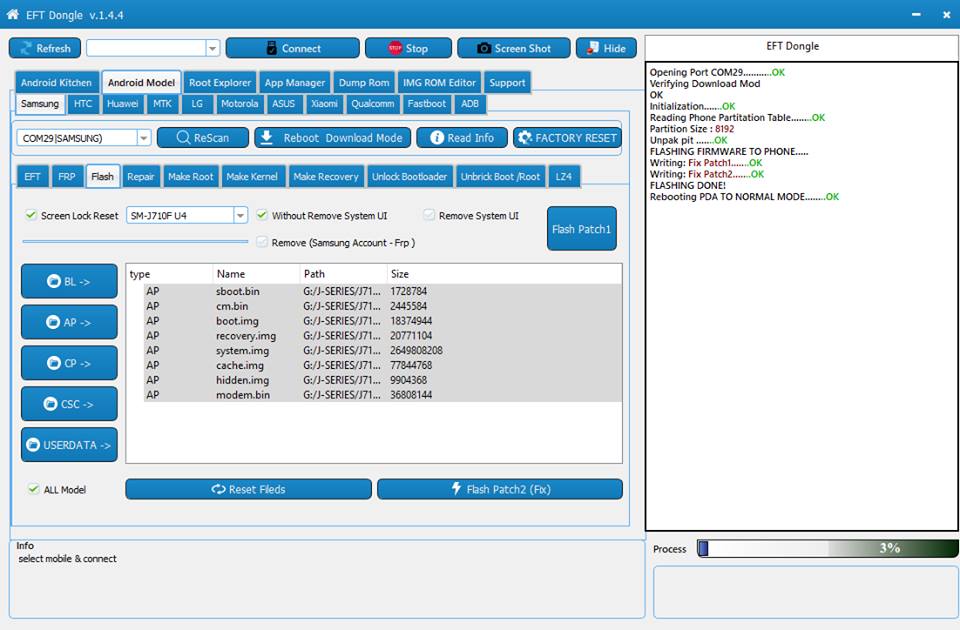Expand the empty dropdown next to Refresh
The height and width of the screenshot is (630, 960).
point(212,48)
